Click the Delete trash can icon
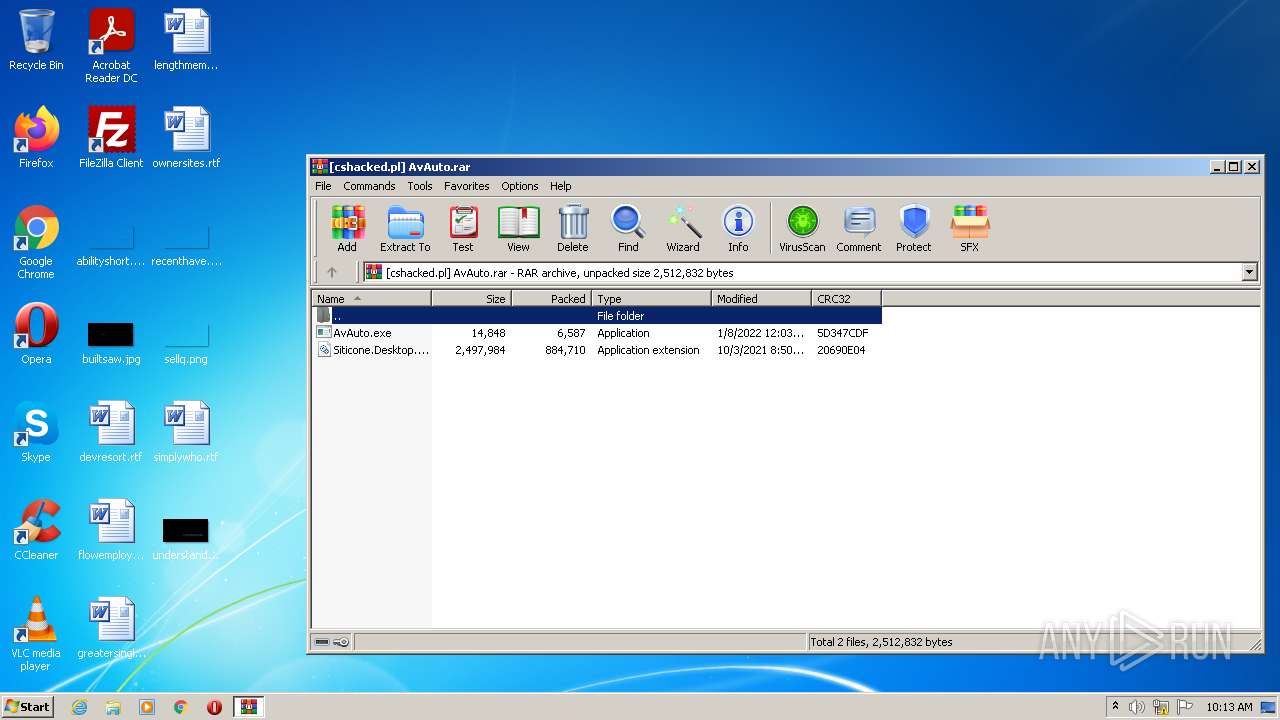Screen dimensions: 1280x720 click(573, 229)
